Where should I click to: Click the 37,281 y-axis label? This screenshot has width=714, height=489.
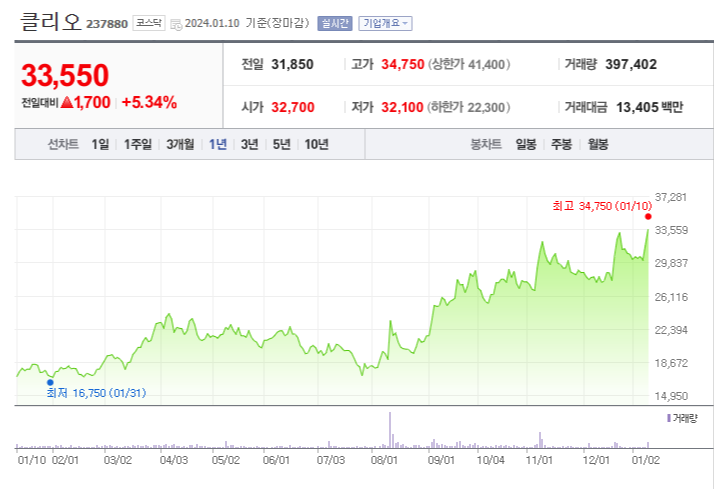click(x=670, y=197)
